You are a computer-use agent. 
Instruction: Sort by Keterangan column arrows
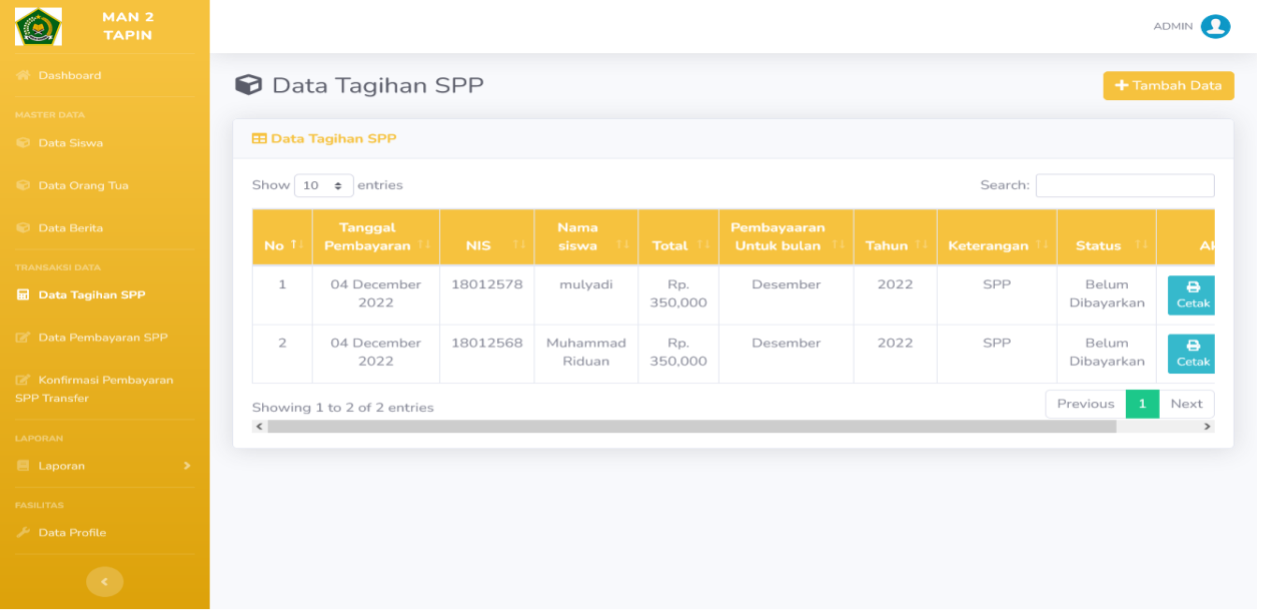1041,246
